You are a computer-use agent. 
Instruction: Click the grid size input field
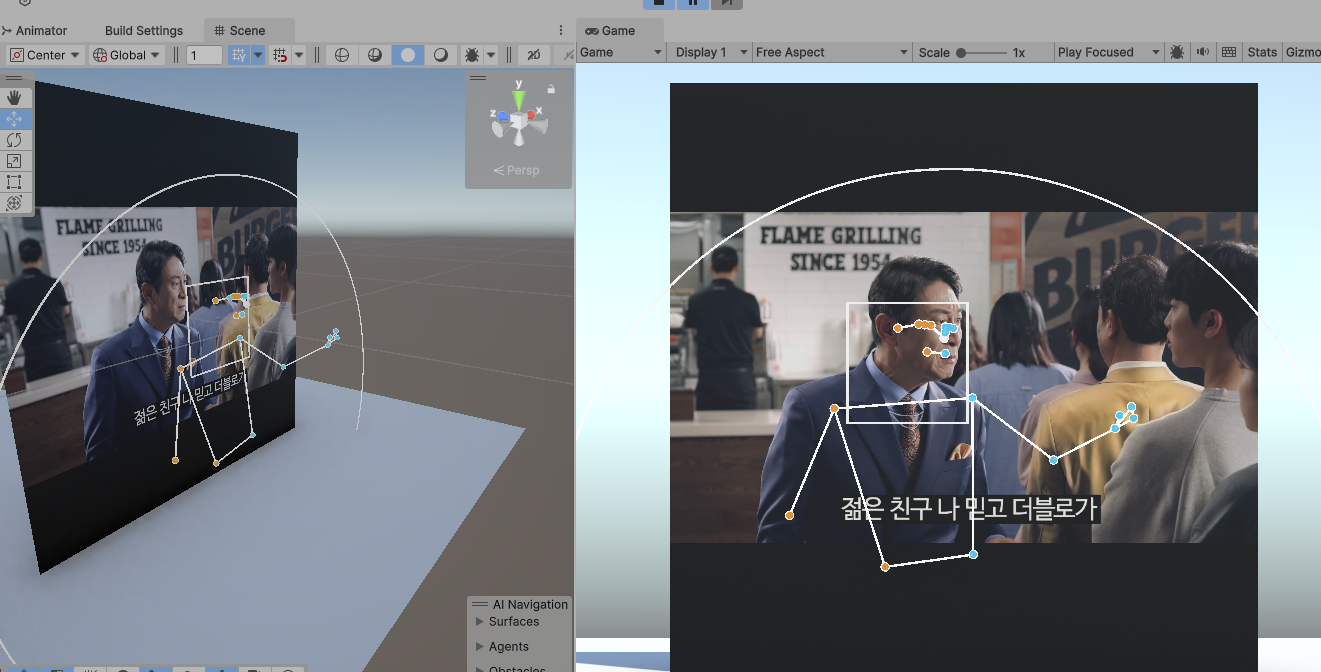point(204,55)
